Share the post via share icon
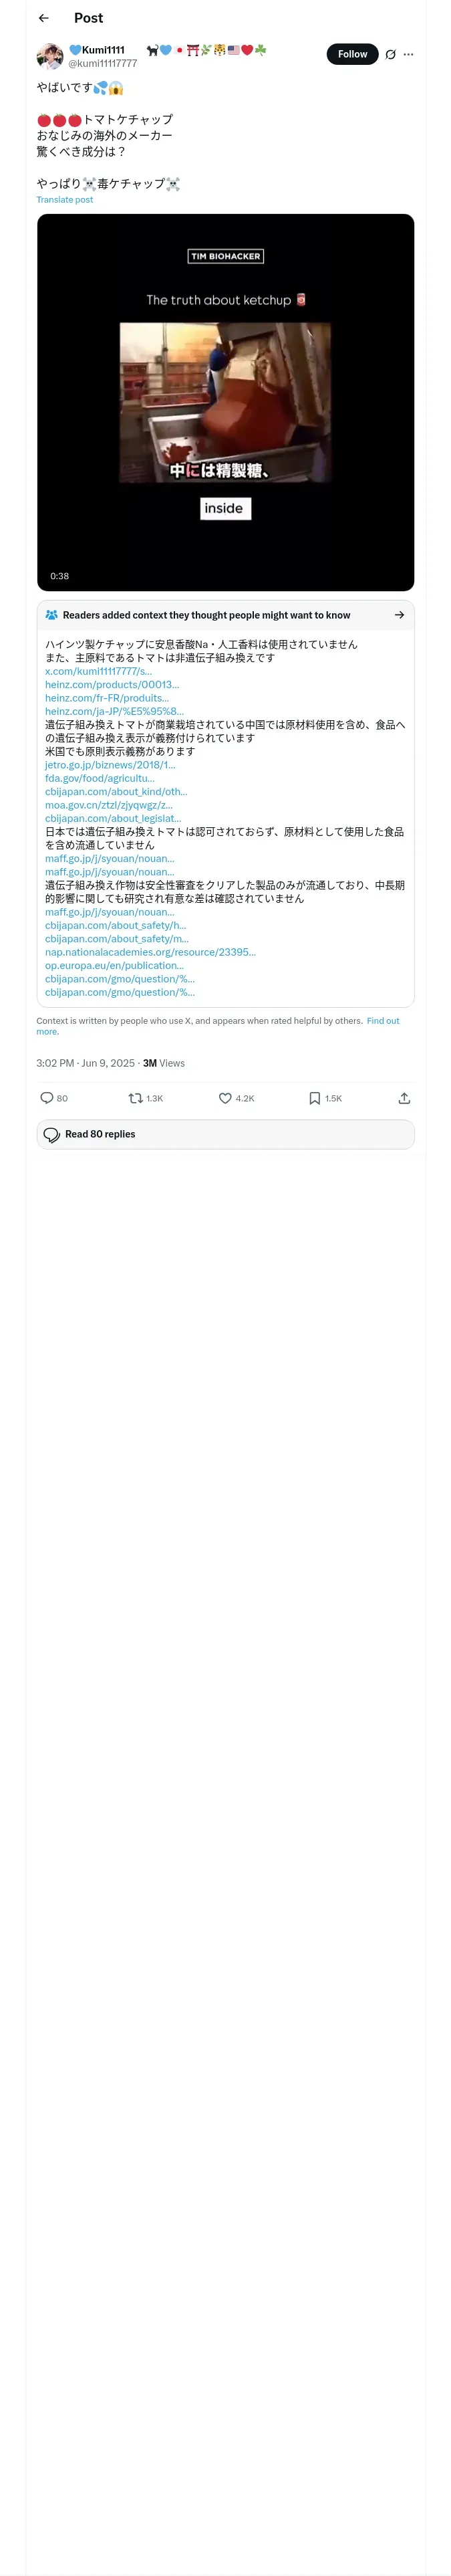The image size is (451, 2576). tap(404, 1098)
